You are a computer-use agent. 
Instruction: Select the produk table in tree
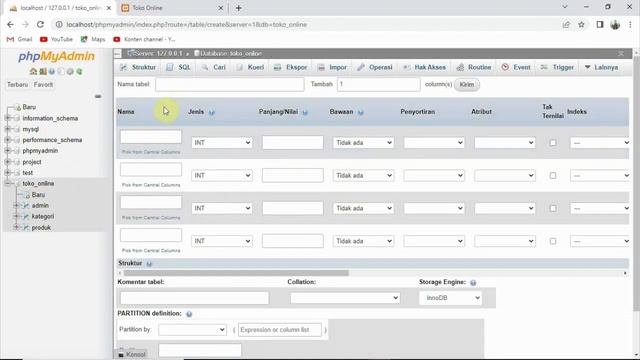[41, 227]
